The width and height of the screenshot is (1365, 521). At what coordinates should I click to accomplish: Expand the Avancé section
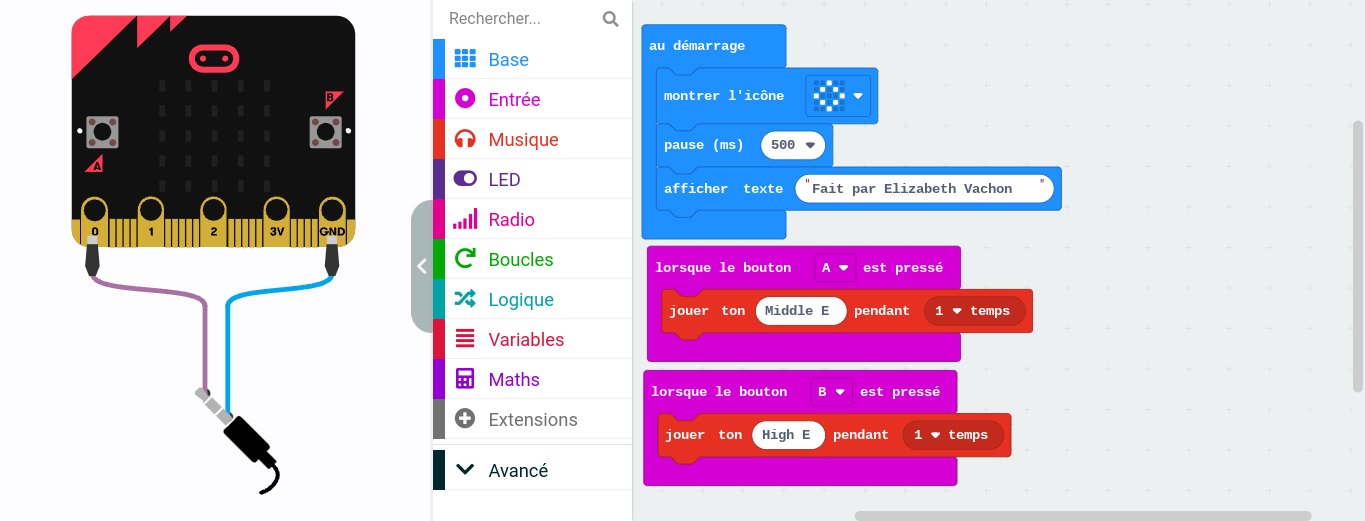pos(532,470)
